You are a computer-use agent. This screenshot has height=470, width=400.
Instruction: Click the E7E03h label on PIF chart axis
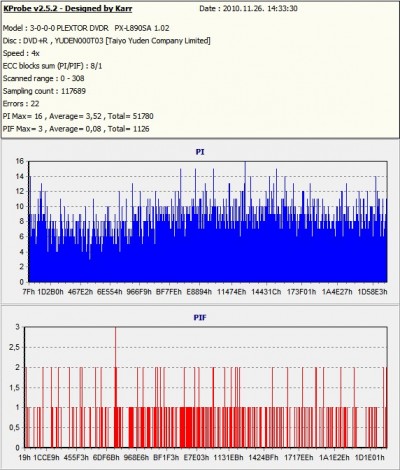click(197, 457)
